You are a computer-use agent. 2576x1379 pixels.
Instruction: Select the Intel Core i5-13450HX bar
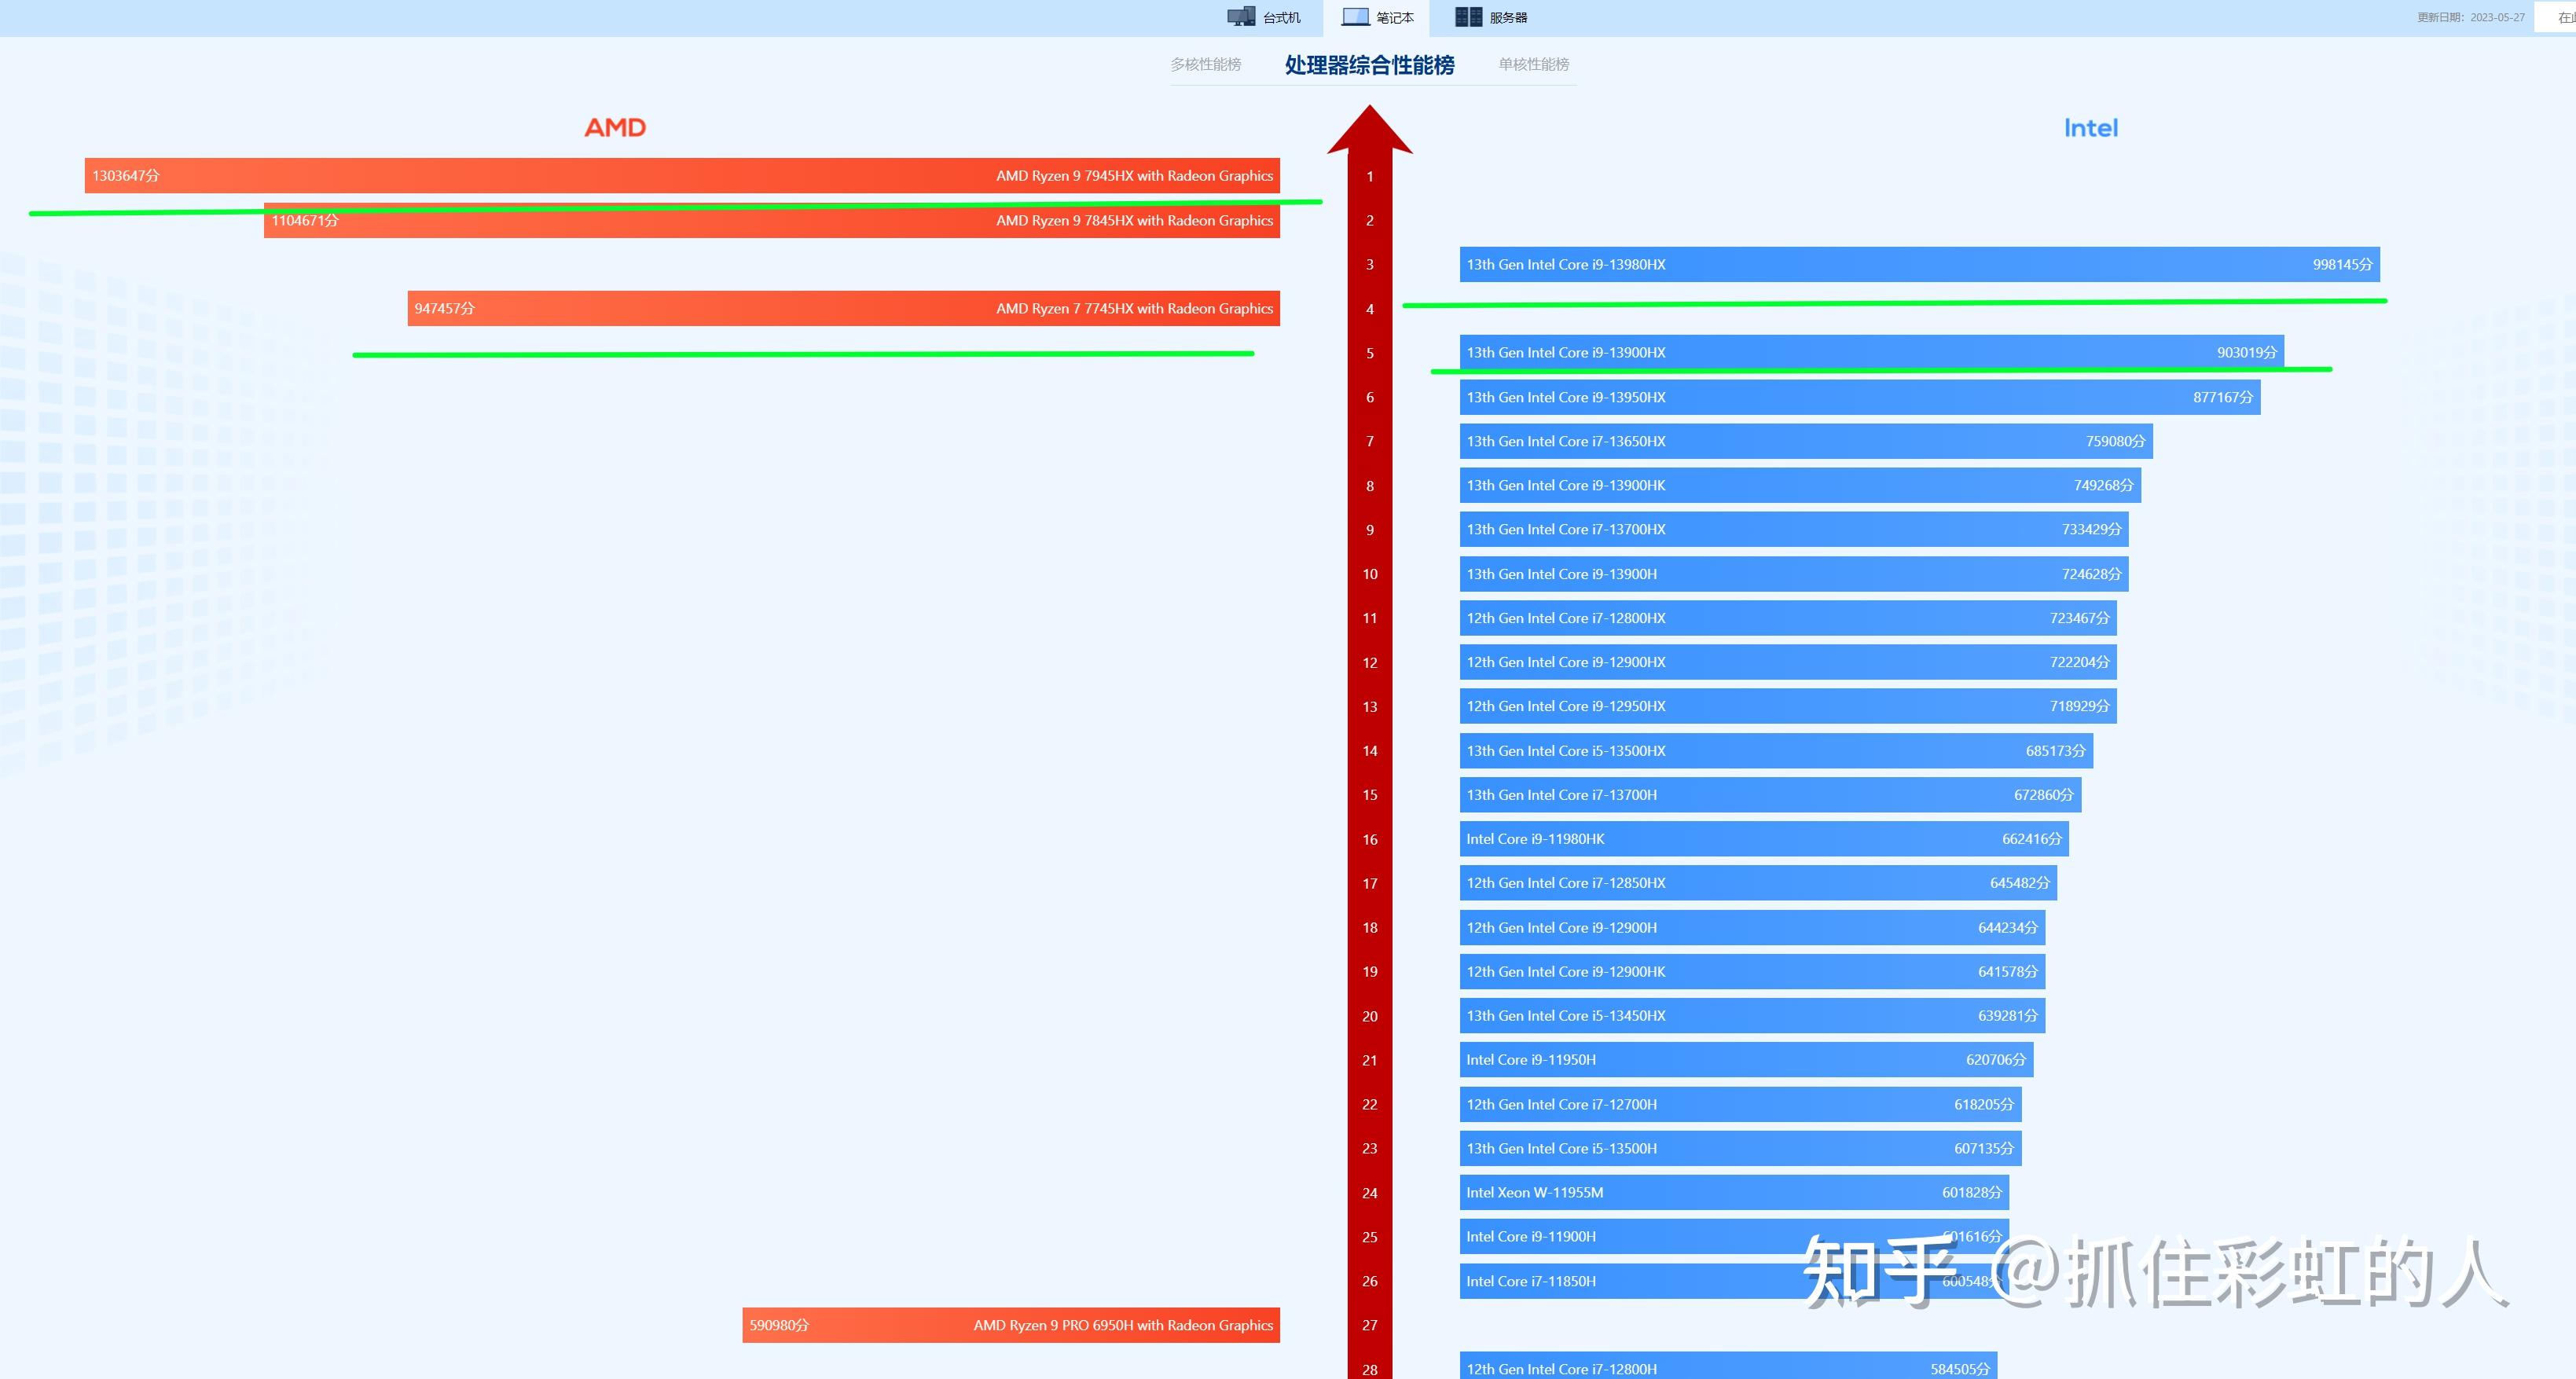[1752, 1016]
